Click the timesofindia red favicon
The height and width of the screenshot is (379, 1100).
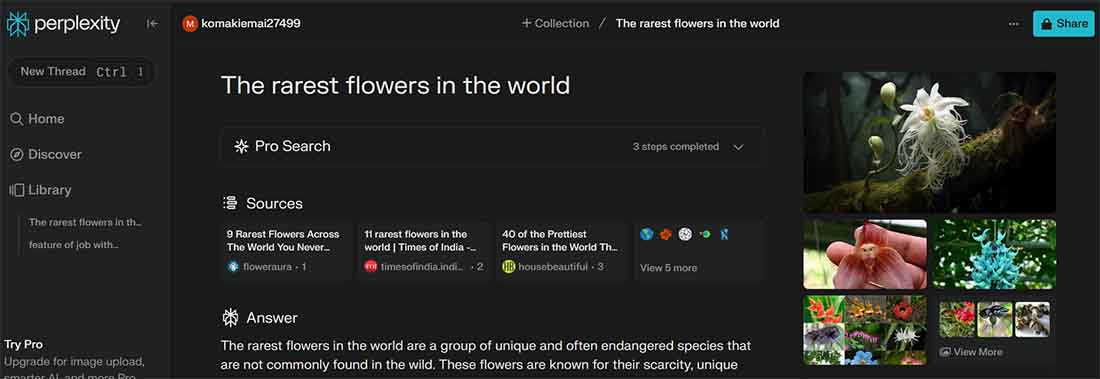tap(370, 267)
